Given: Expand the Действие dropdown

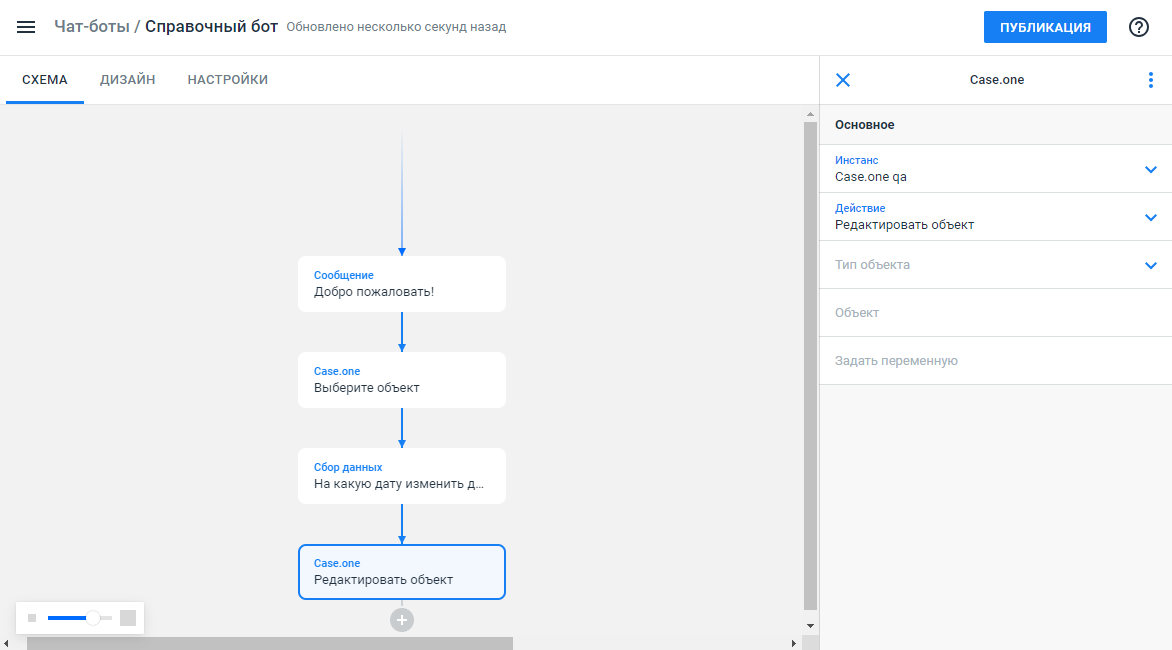Looking at the screenshot, I should (996, 217).
